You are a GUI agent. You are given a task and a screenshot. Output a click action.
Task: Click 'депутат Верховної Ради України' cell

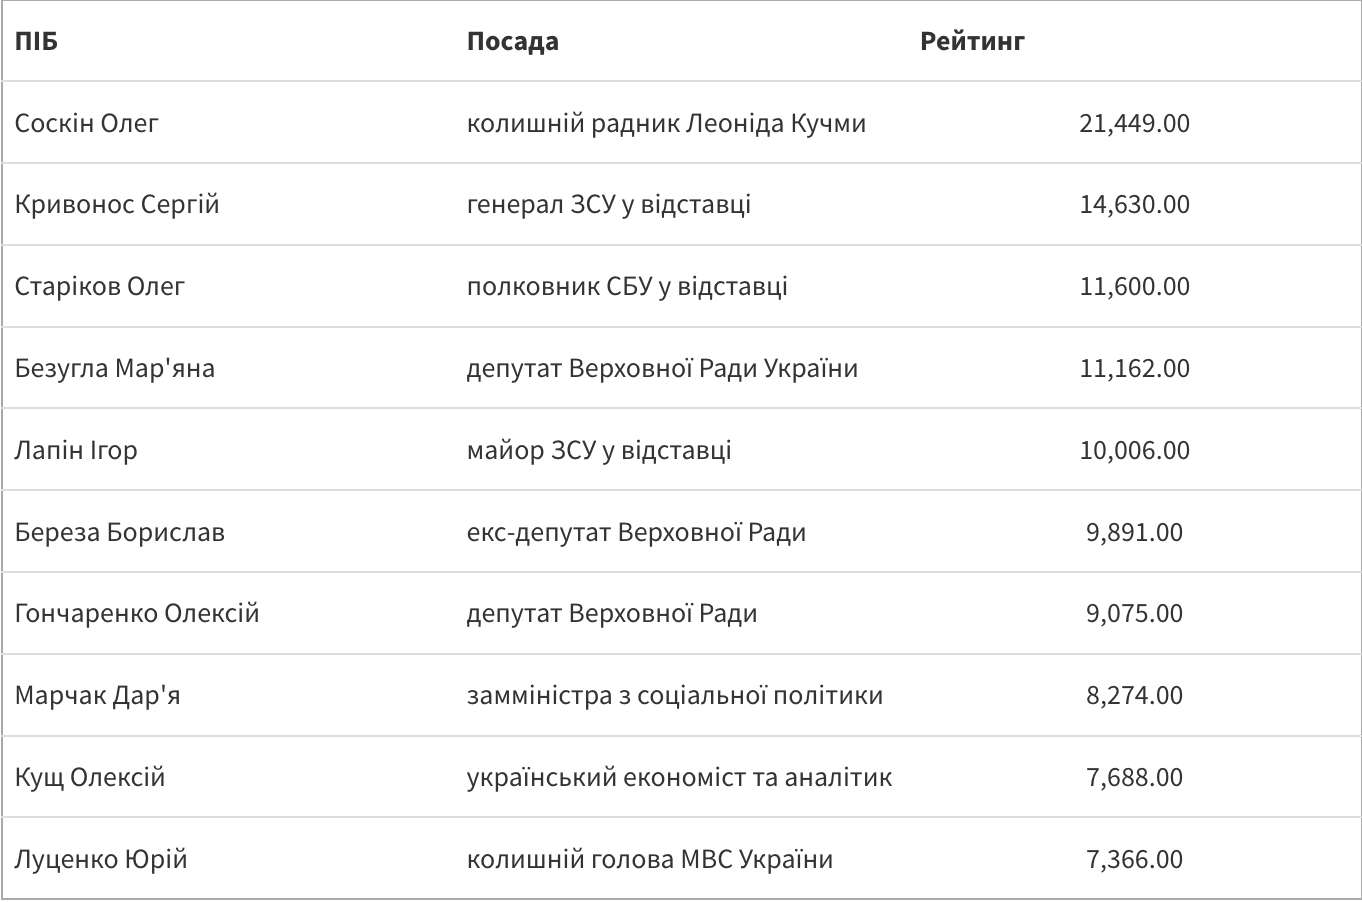(x=662, y=369)
